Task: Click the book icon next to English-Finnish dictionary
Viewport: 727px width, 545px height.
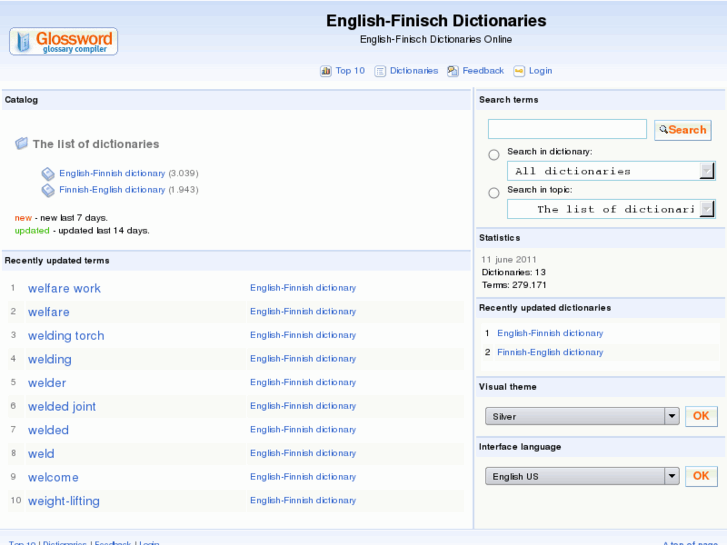Action: 48,174
